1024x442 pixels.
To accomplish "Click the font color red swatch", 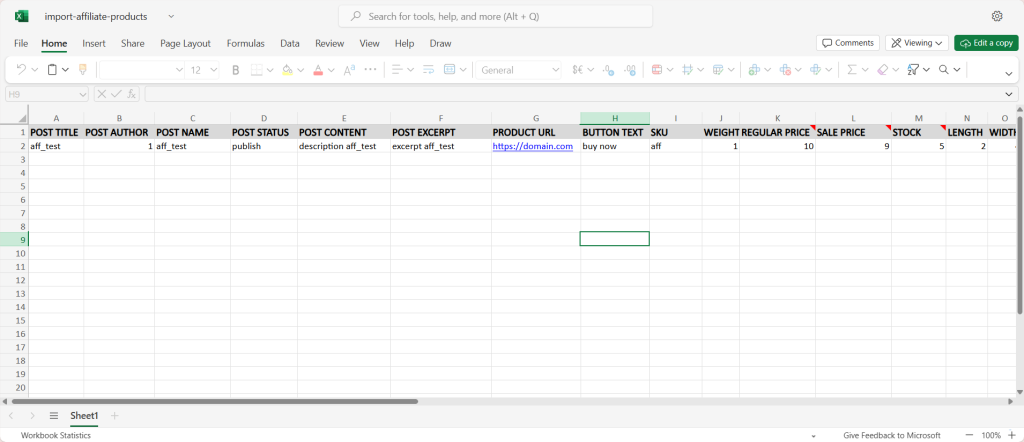I will coord(318,70).
